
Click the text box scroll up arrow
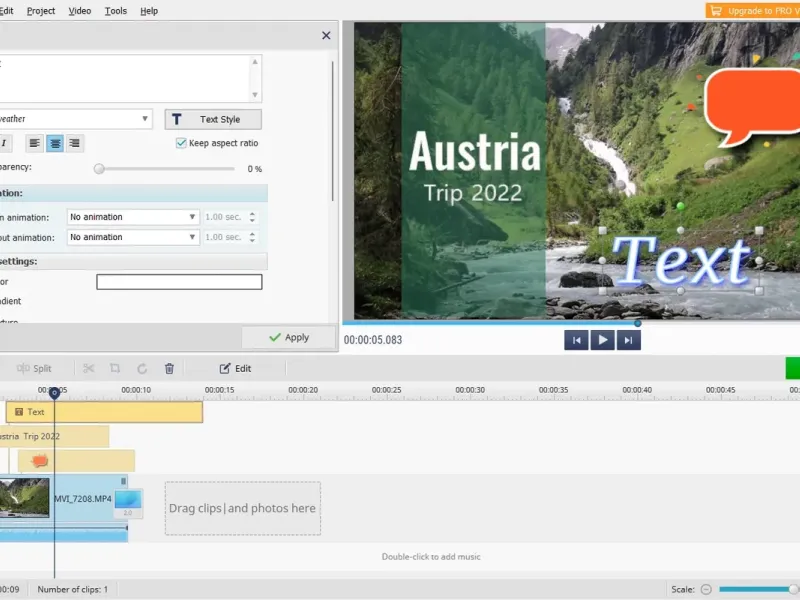255,62
